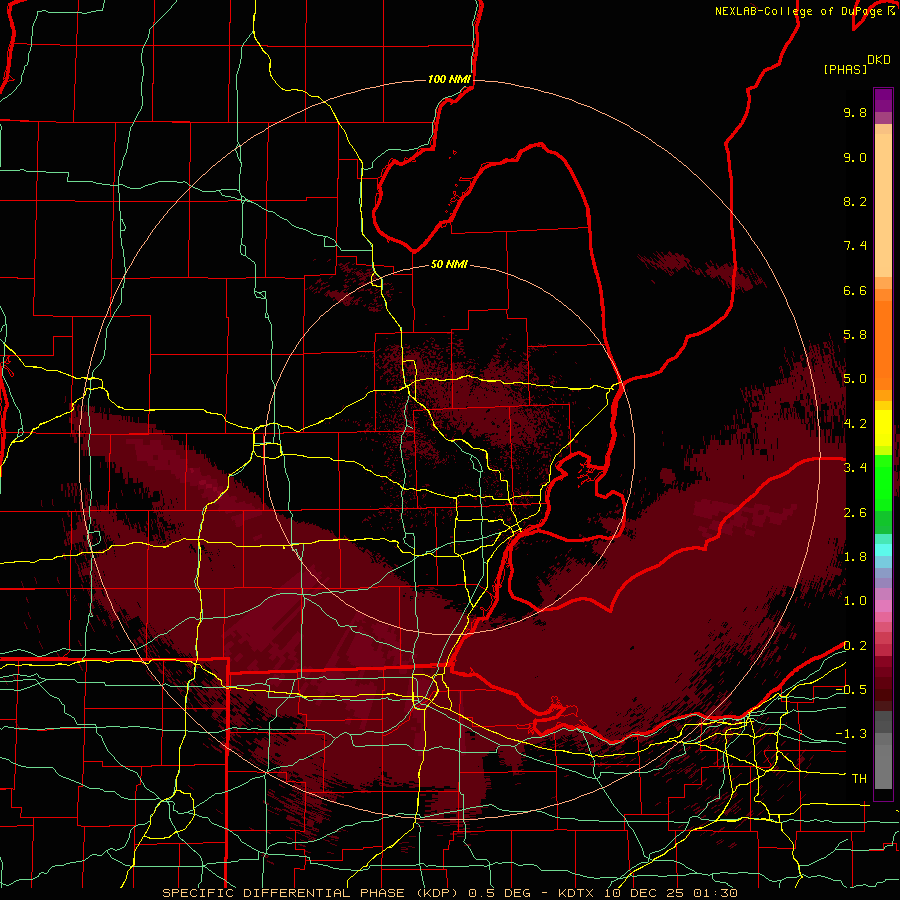Click the 4.2 value on the legend

point(855,424)
